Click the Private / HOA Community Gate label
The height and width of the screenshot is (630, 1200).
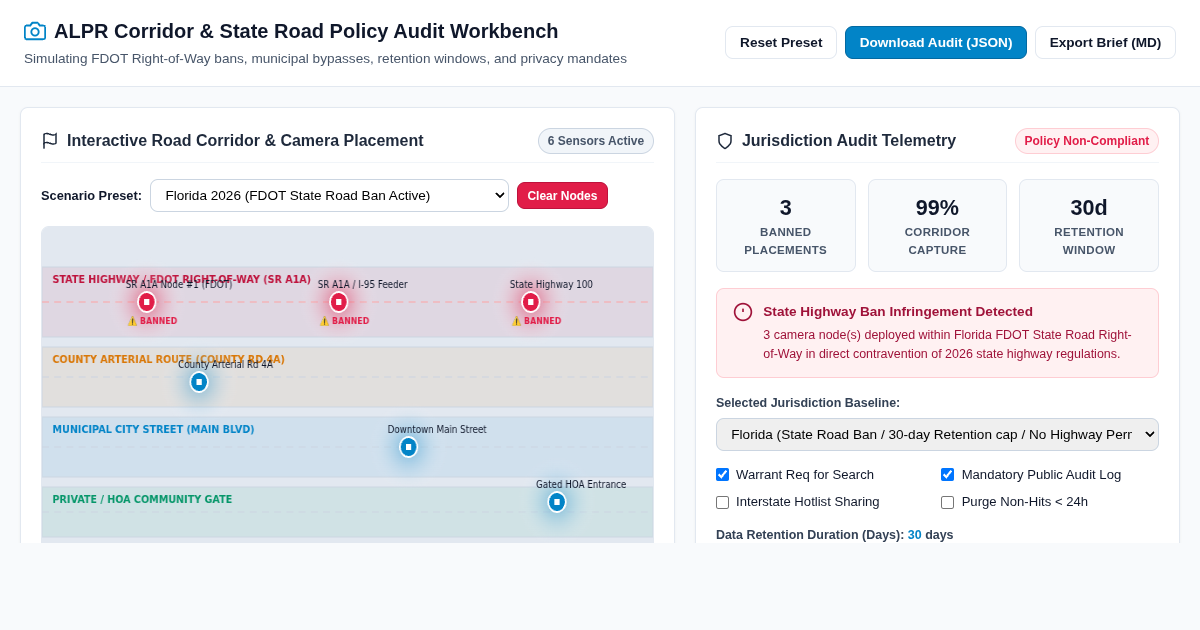coord(142,500)
